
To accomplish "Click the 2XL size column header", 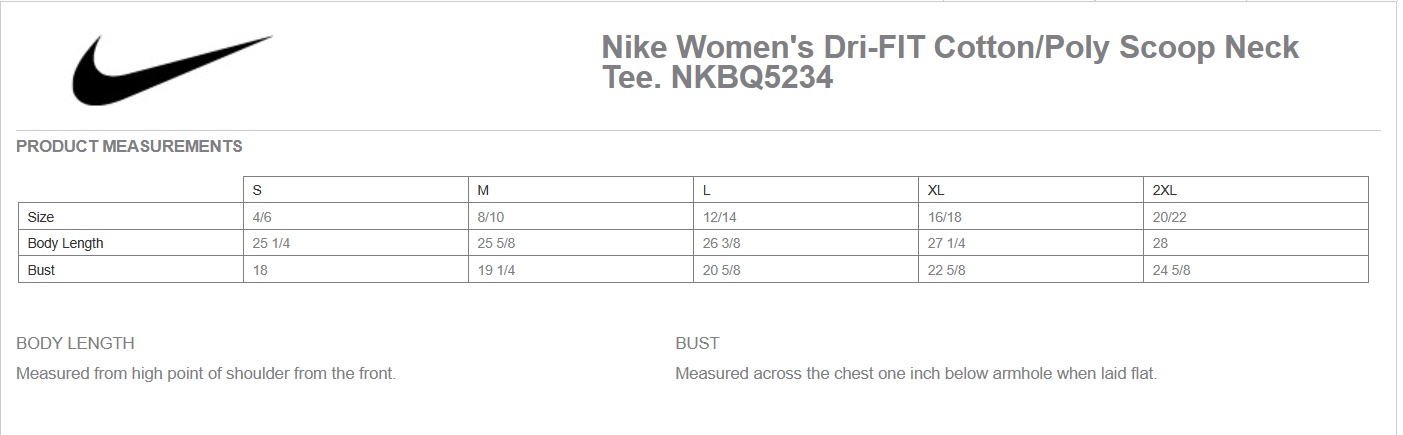I will point(1165,190).
